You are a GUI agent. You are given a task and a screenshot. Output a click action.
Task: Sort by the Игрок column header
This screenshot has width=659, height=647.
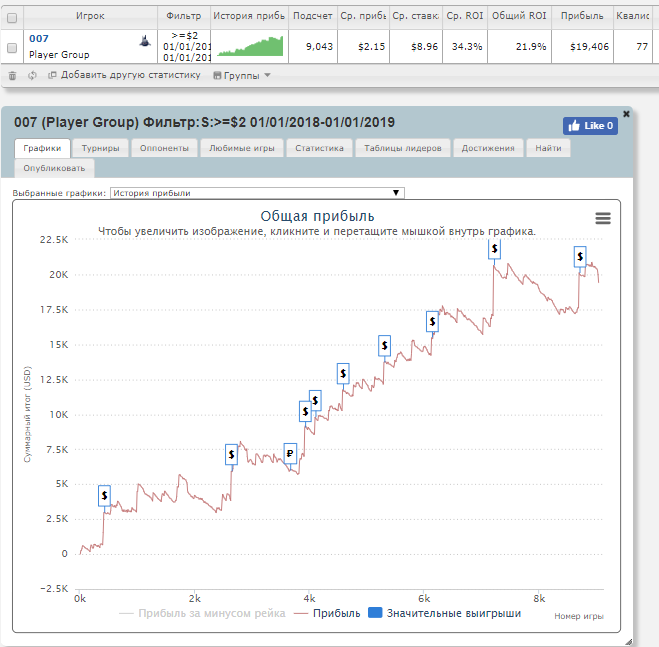tap(90, 16)
